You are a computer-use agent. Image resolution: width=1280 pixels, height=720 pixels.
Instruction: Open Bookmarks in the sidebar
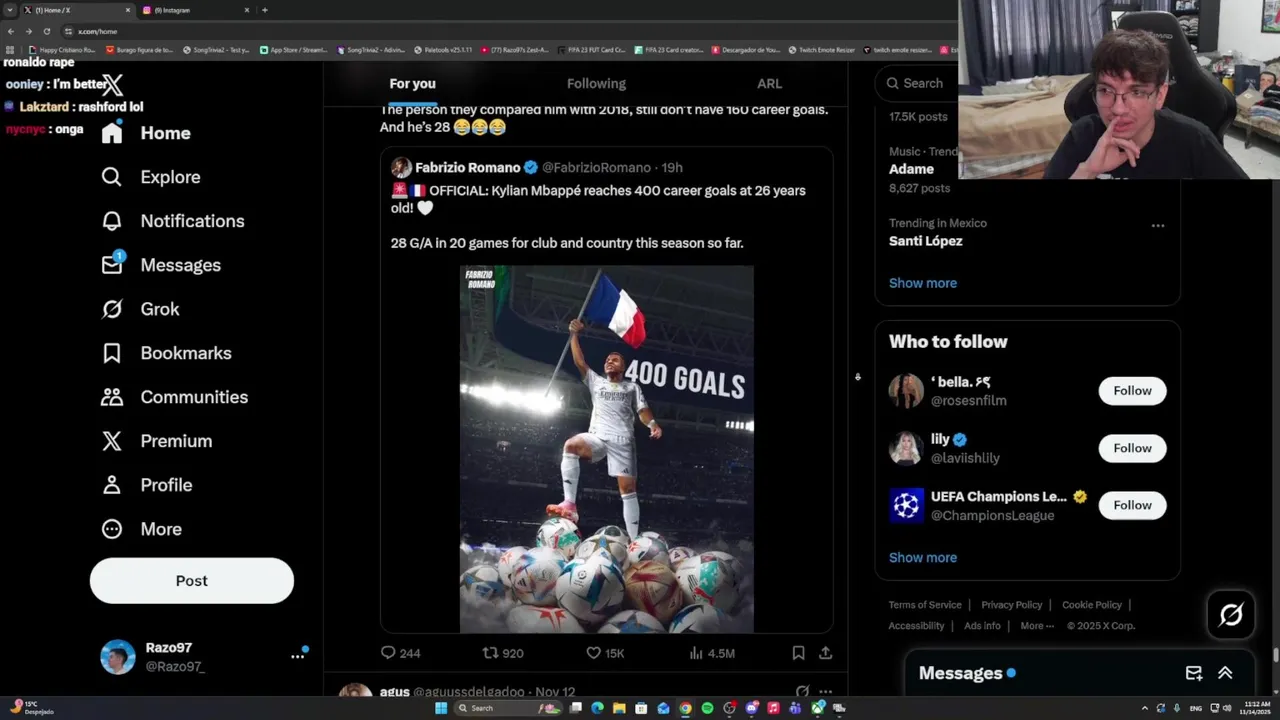tap(166, 353)
